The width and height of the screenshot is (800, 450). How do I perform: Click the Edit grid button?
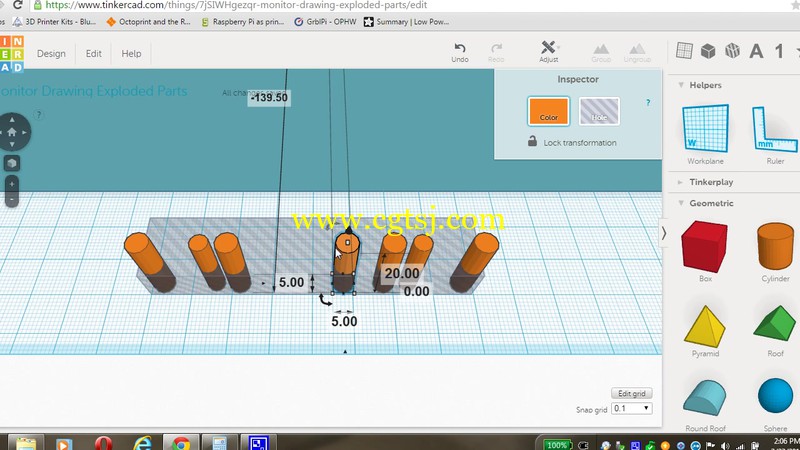point(632,393)
